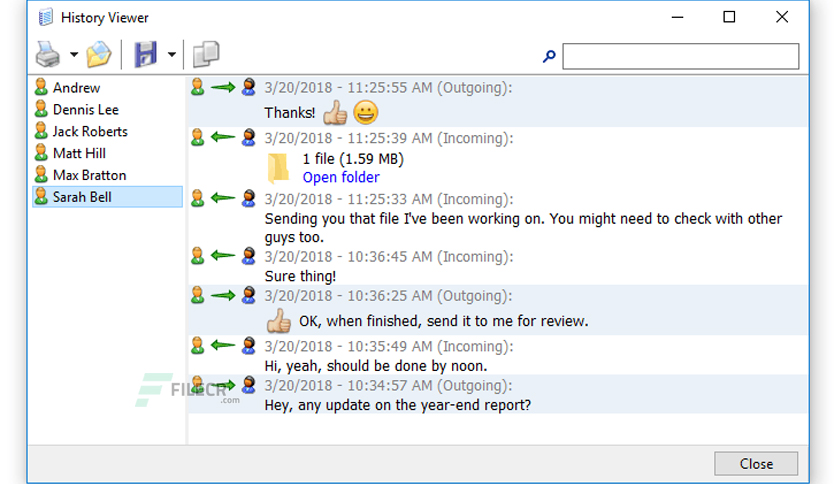Click timestamp '3/20/2018 - 11:25:39 AM (Incoming)'
This screenshot has height=484, width=836.
pyautogui.click(x=389, y=138)
